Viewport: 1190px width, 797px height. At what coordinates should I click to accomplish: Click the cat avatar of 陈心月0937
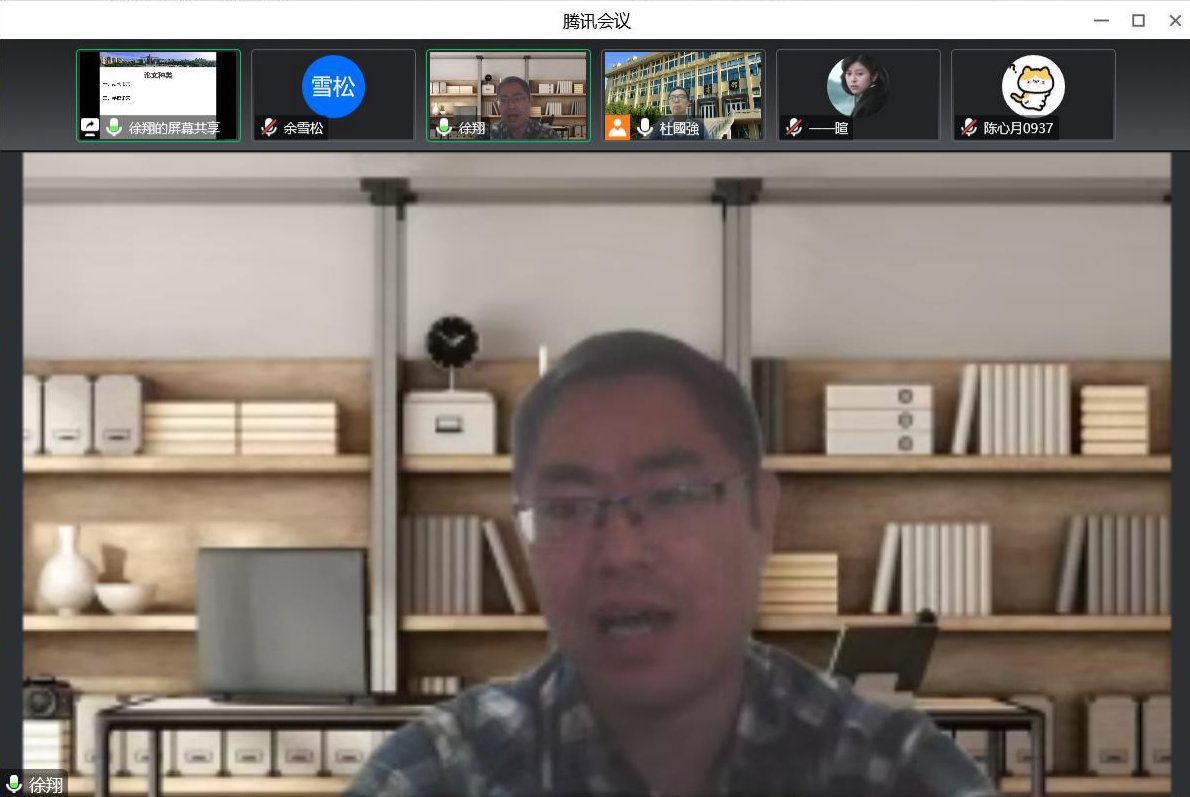click(x=1033, y=86)
